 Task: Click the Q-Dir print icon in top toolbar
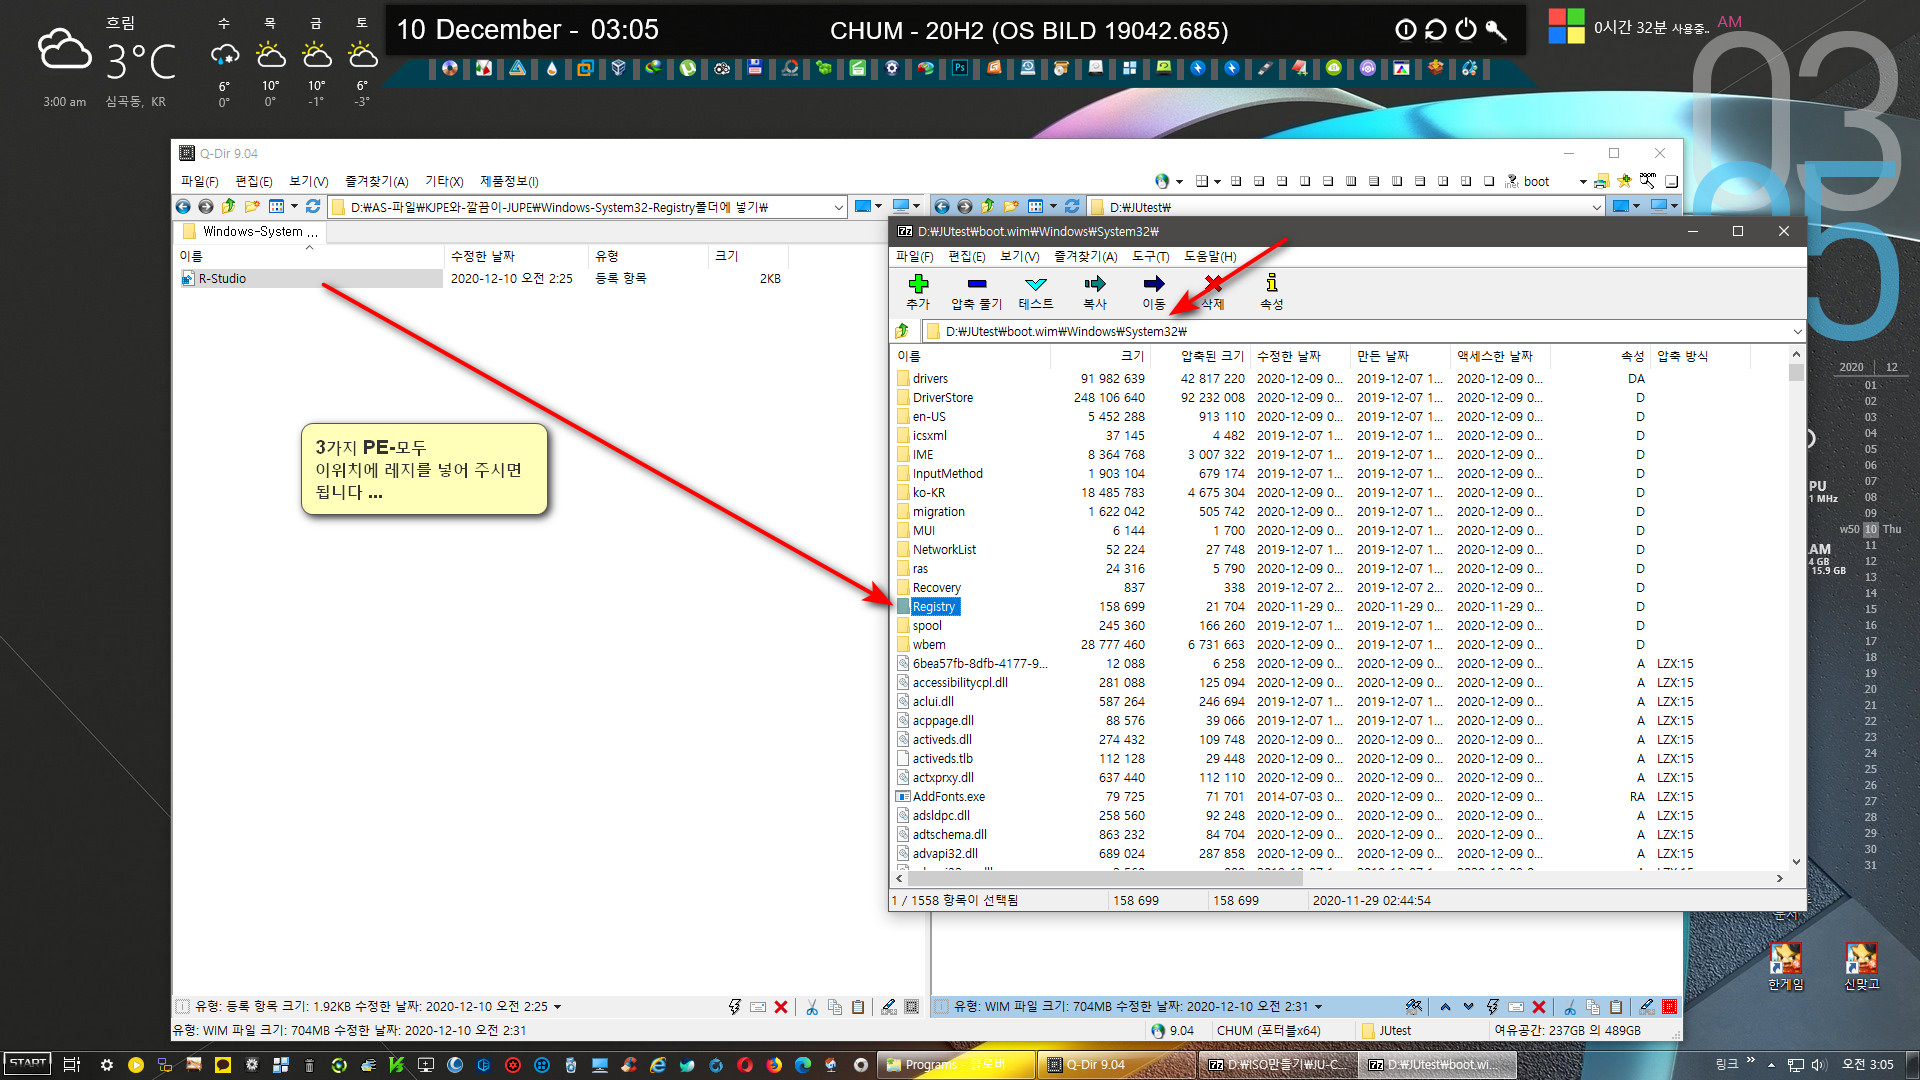[1602, 181]
